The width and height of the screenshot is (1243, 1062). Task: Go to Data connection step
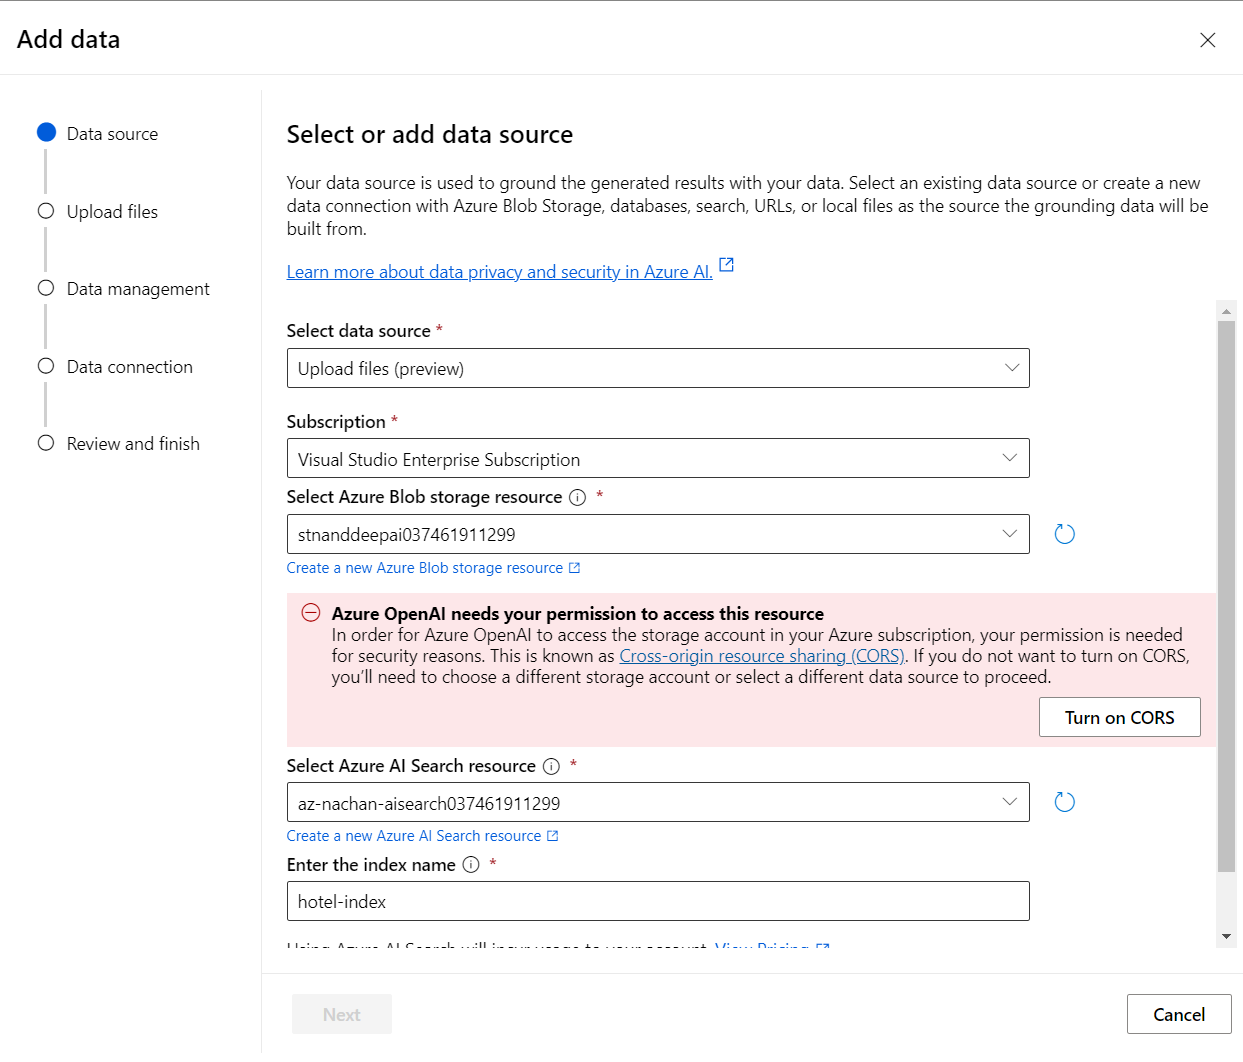(x=129, y=367)
